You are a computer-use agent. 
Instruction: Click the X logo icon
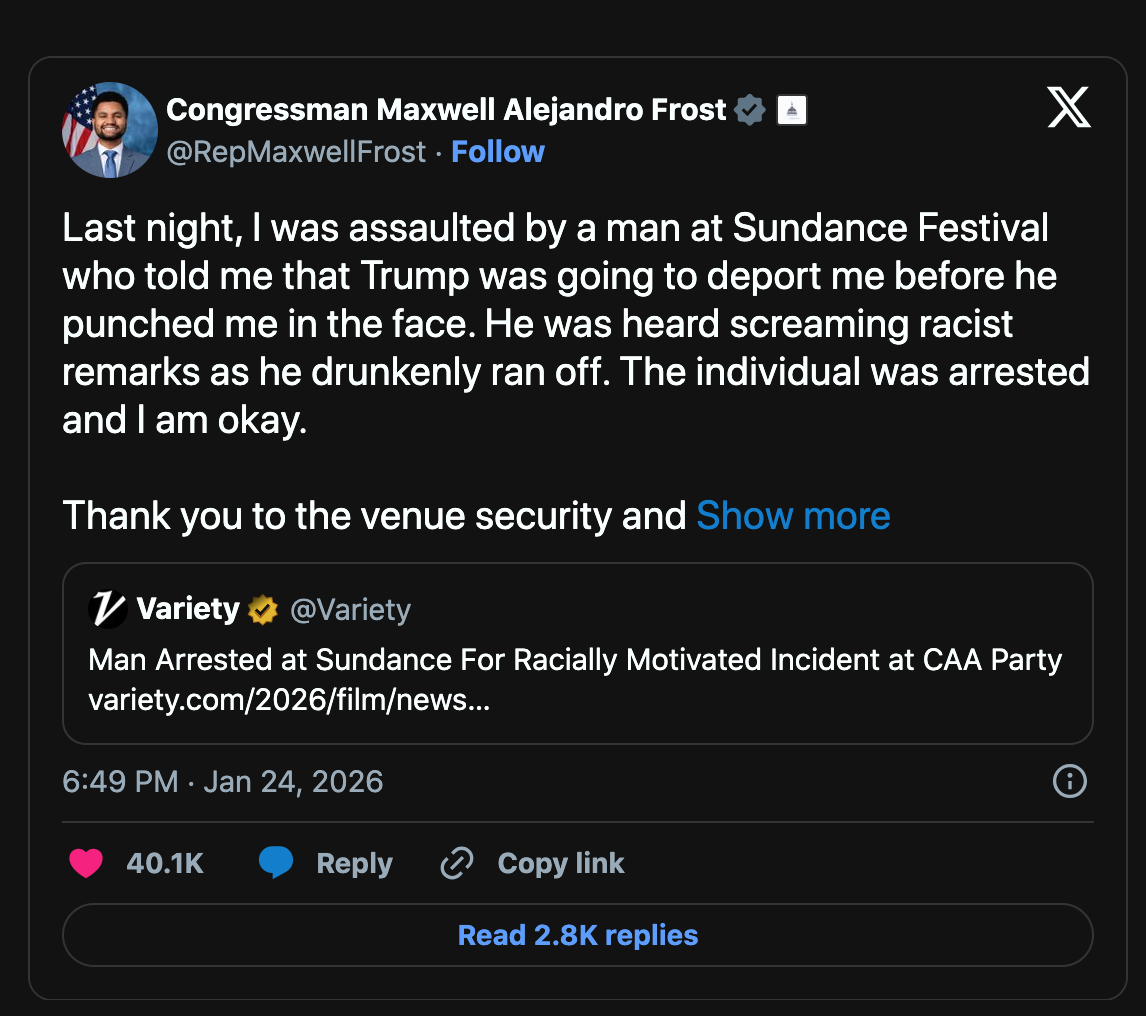click(x=1069, y=108)
